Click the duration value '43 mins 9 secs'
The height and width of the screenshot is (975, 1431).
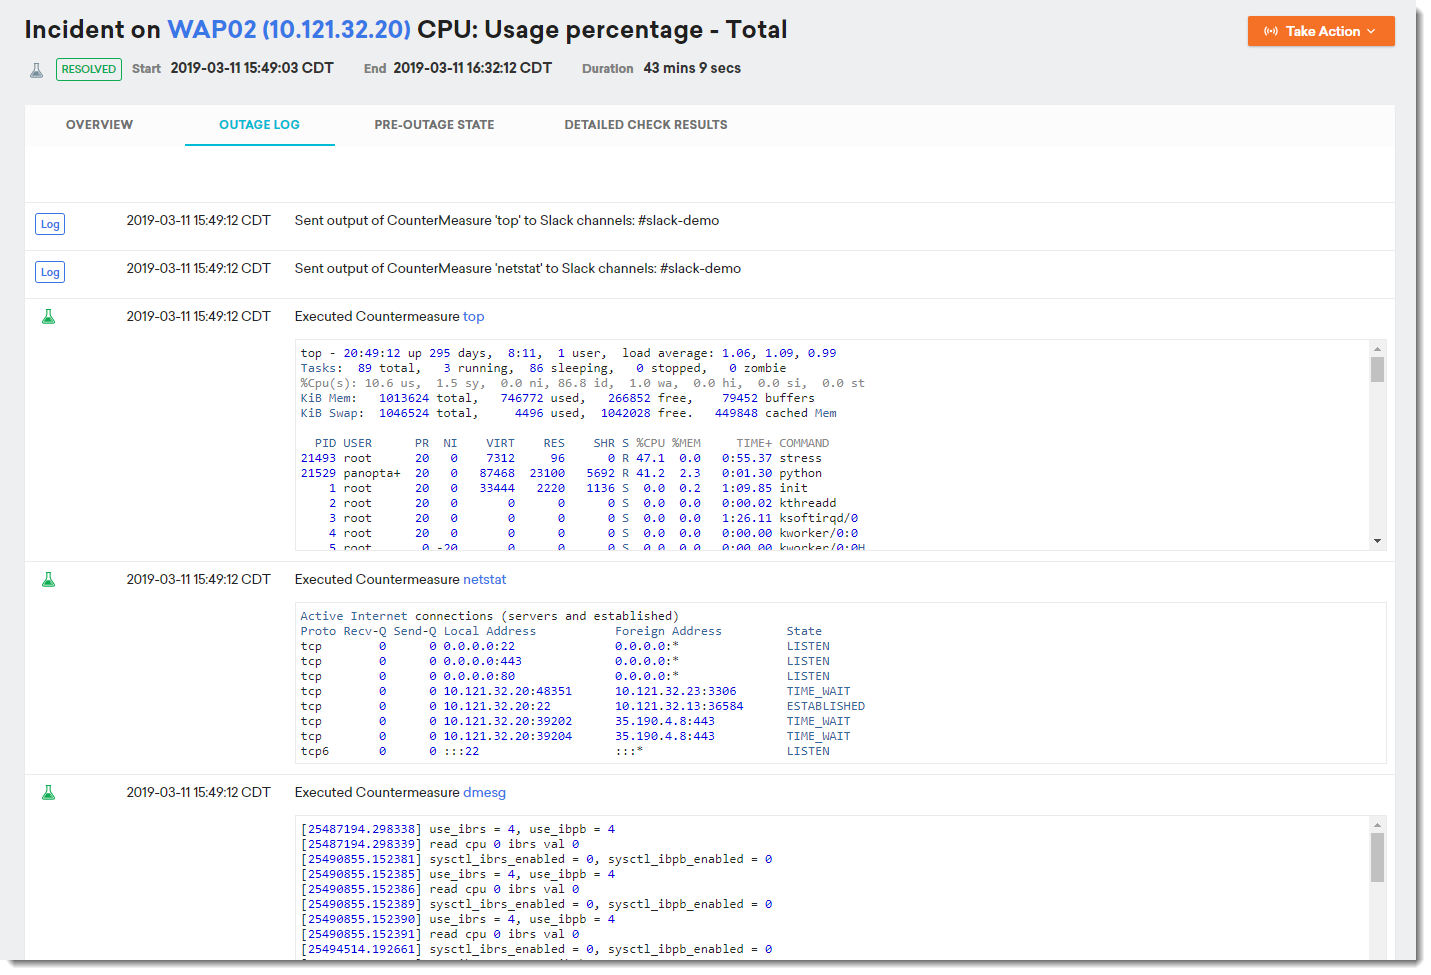point(692,68)
